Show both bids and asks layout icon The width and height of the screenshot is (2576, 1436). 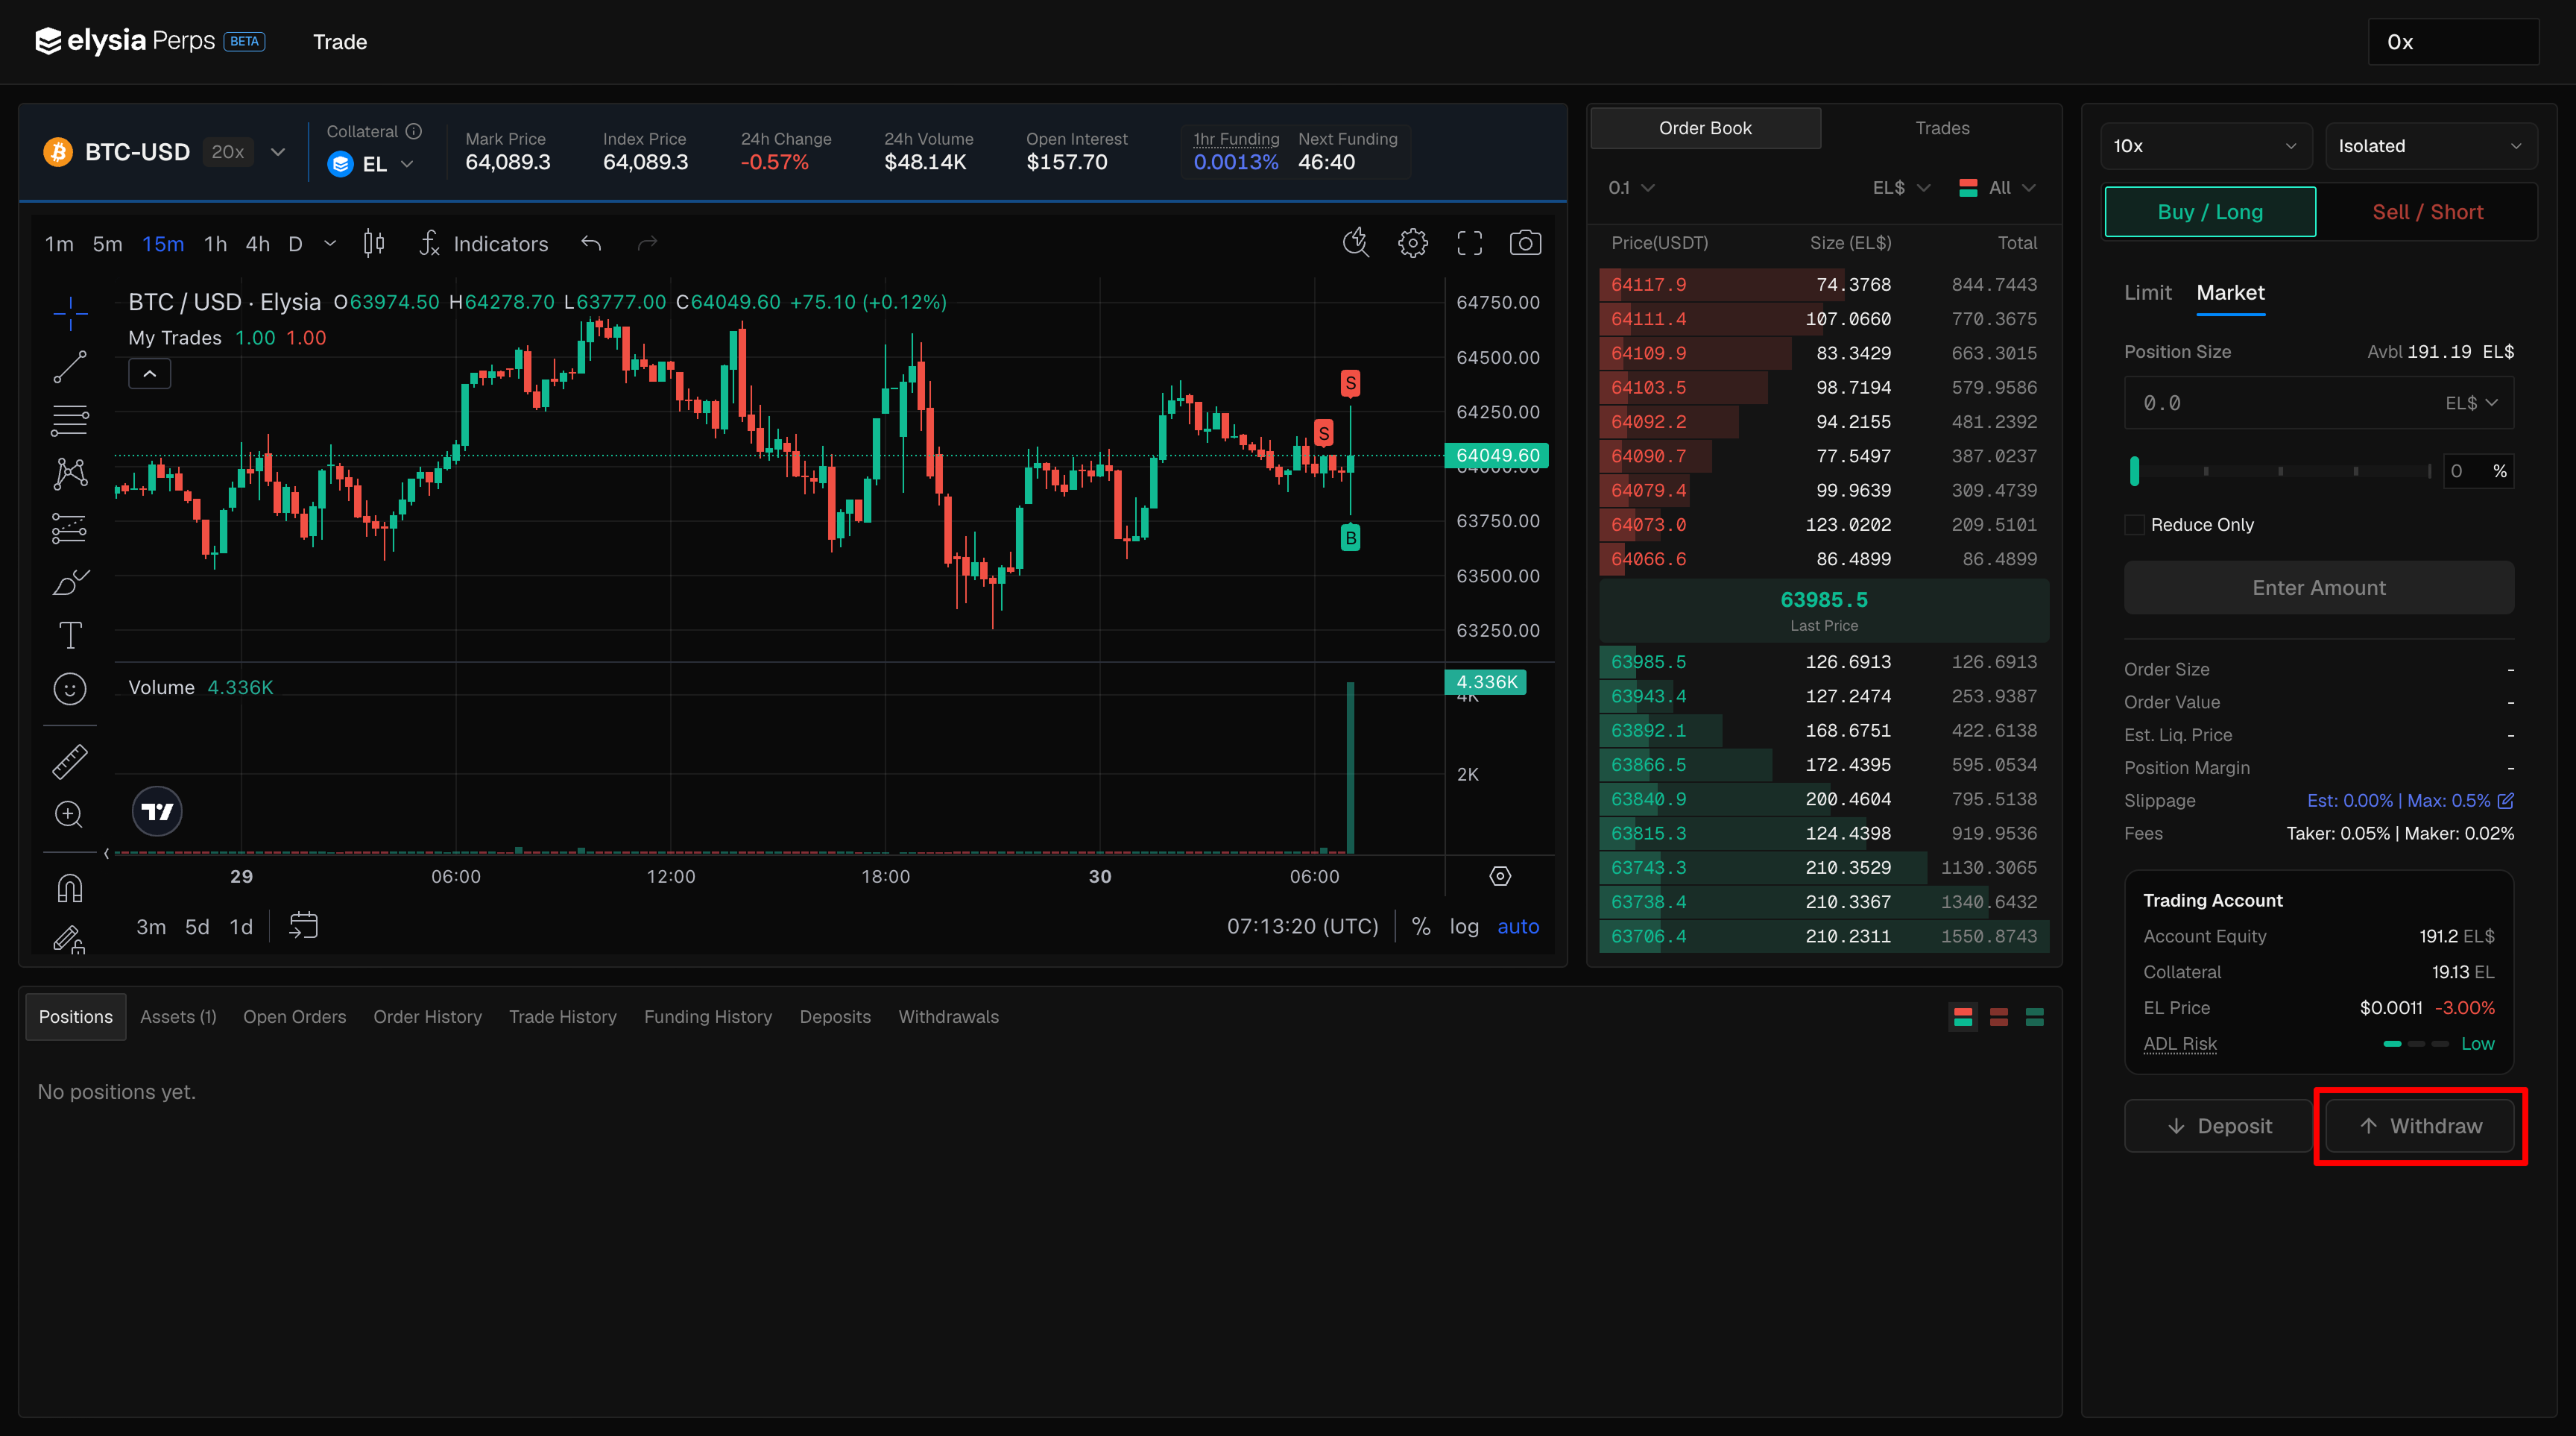click(x=1963, y=1017)
